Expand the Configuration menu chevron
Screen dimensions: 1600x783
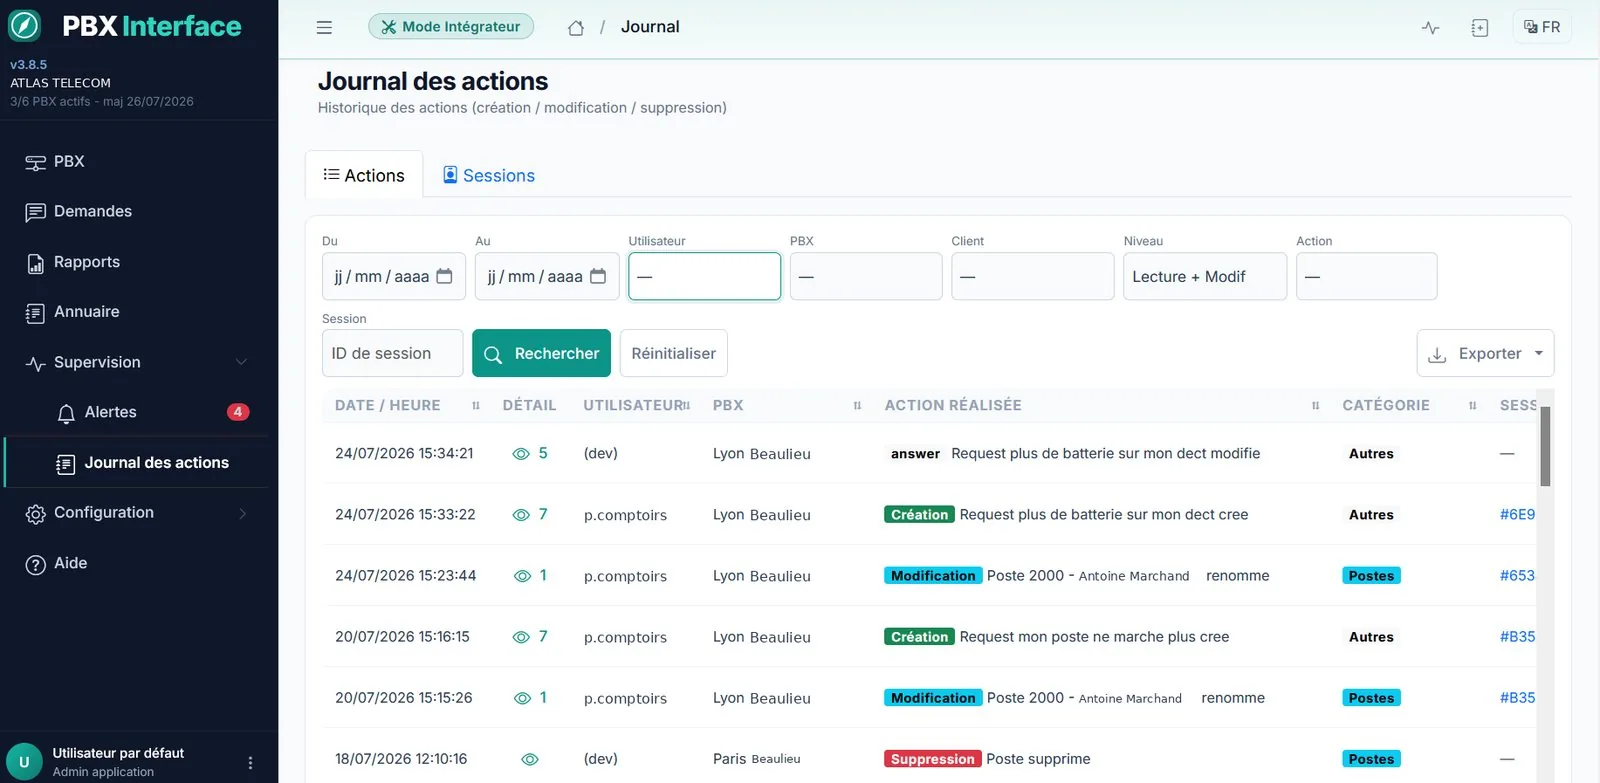pos(242,513)
